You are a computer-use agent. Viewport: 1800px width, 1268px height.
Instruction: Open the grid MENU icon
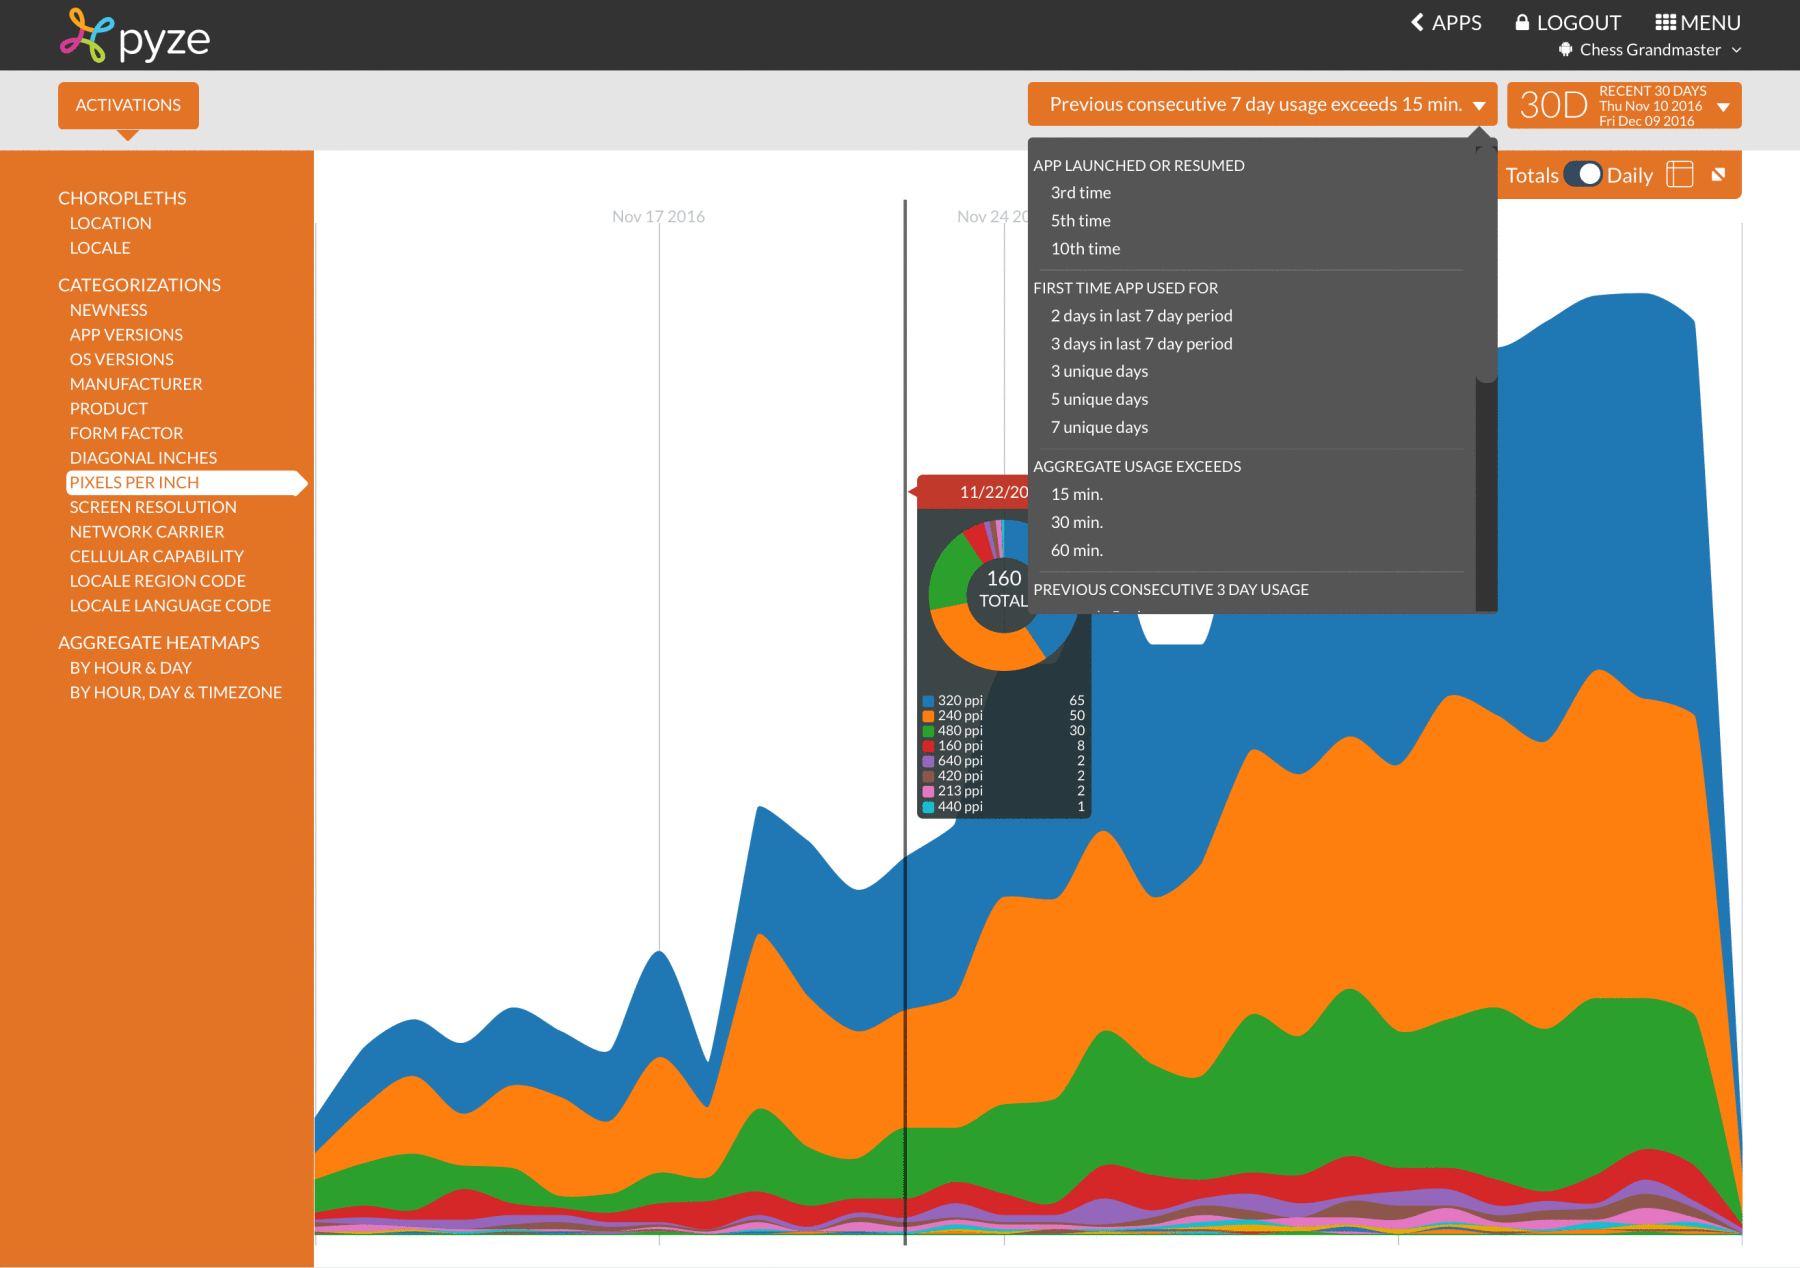tap(1665, 22)
